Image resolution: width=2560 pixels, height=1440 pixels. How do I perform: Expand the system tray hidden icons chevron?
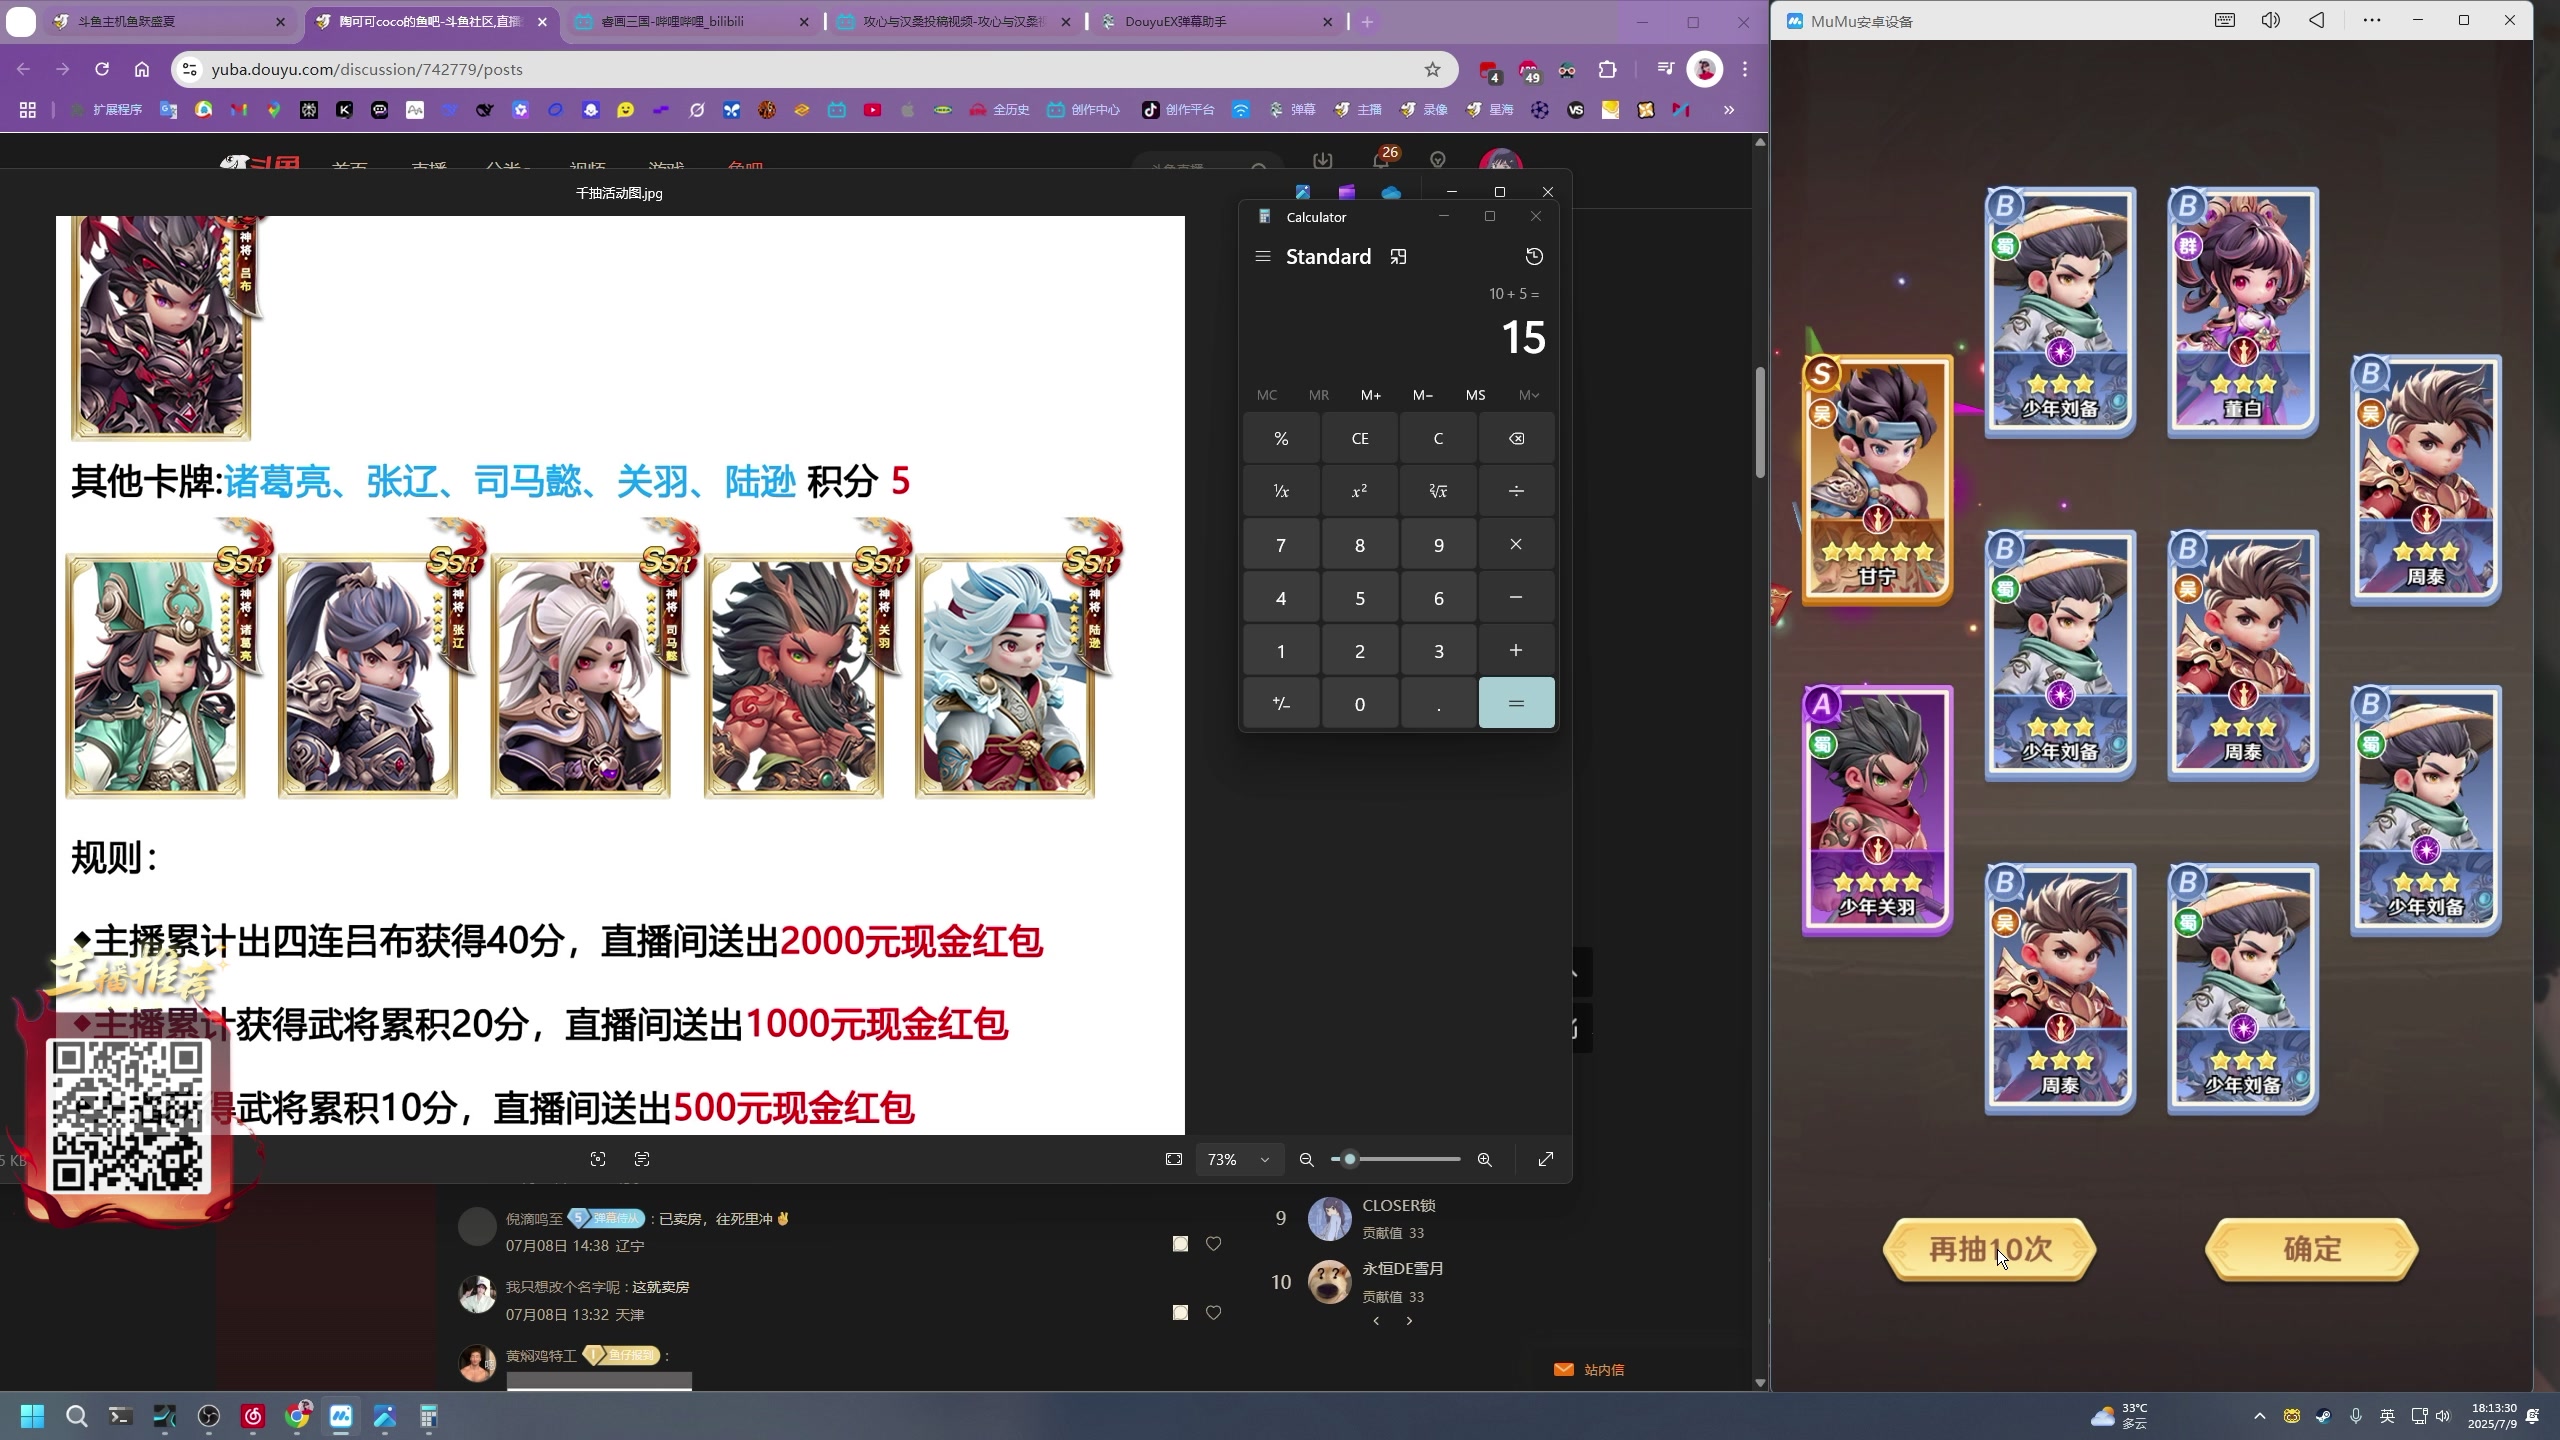click(2259, 1416)
